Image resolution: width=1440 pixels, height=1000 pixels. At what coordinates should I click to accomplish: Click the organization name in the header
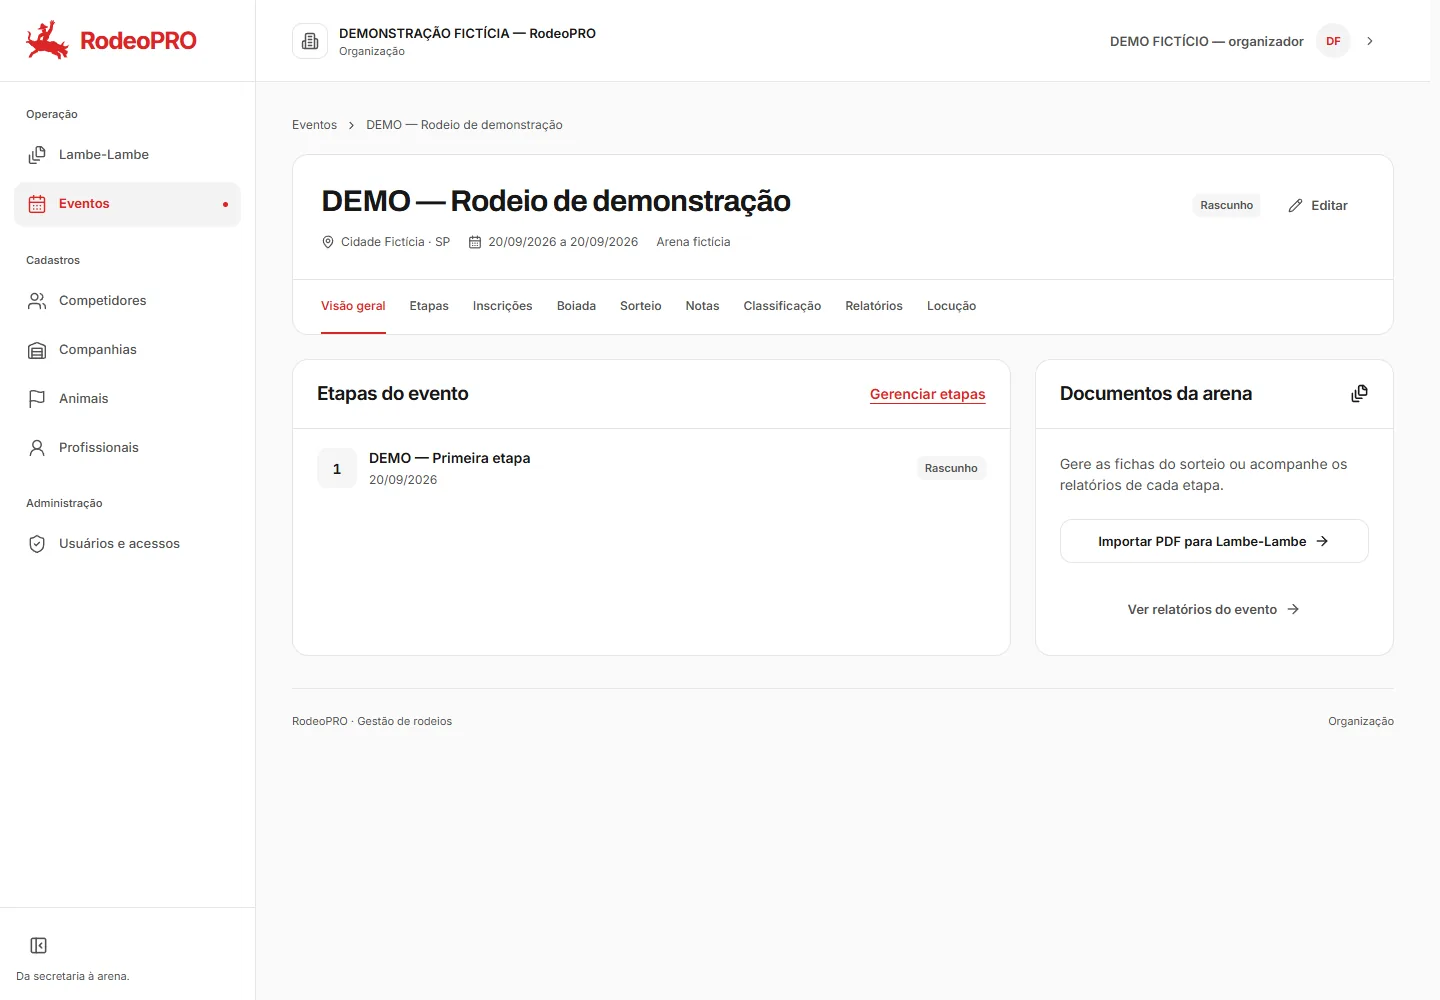(467, 33)
